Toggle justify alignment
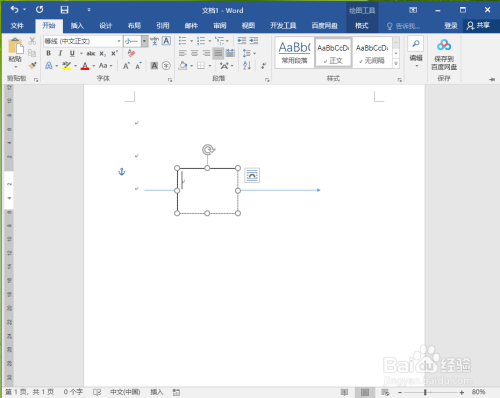 pyautogui.click(x=218, y=53)
